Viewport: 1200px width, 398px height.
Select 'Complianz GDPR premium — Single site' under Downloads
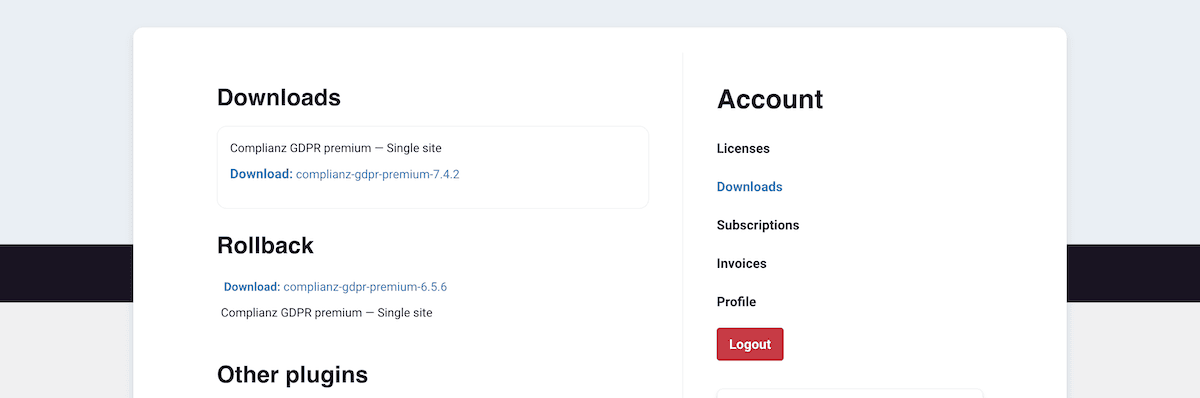coord(336,148)
